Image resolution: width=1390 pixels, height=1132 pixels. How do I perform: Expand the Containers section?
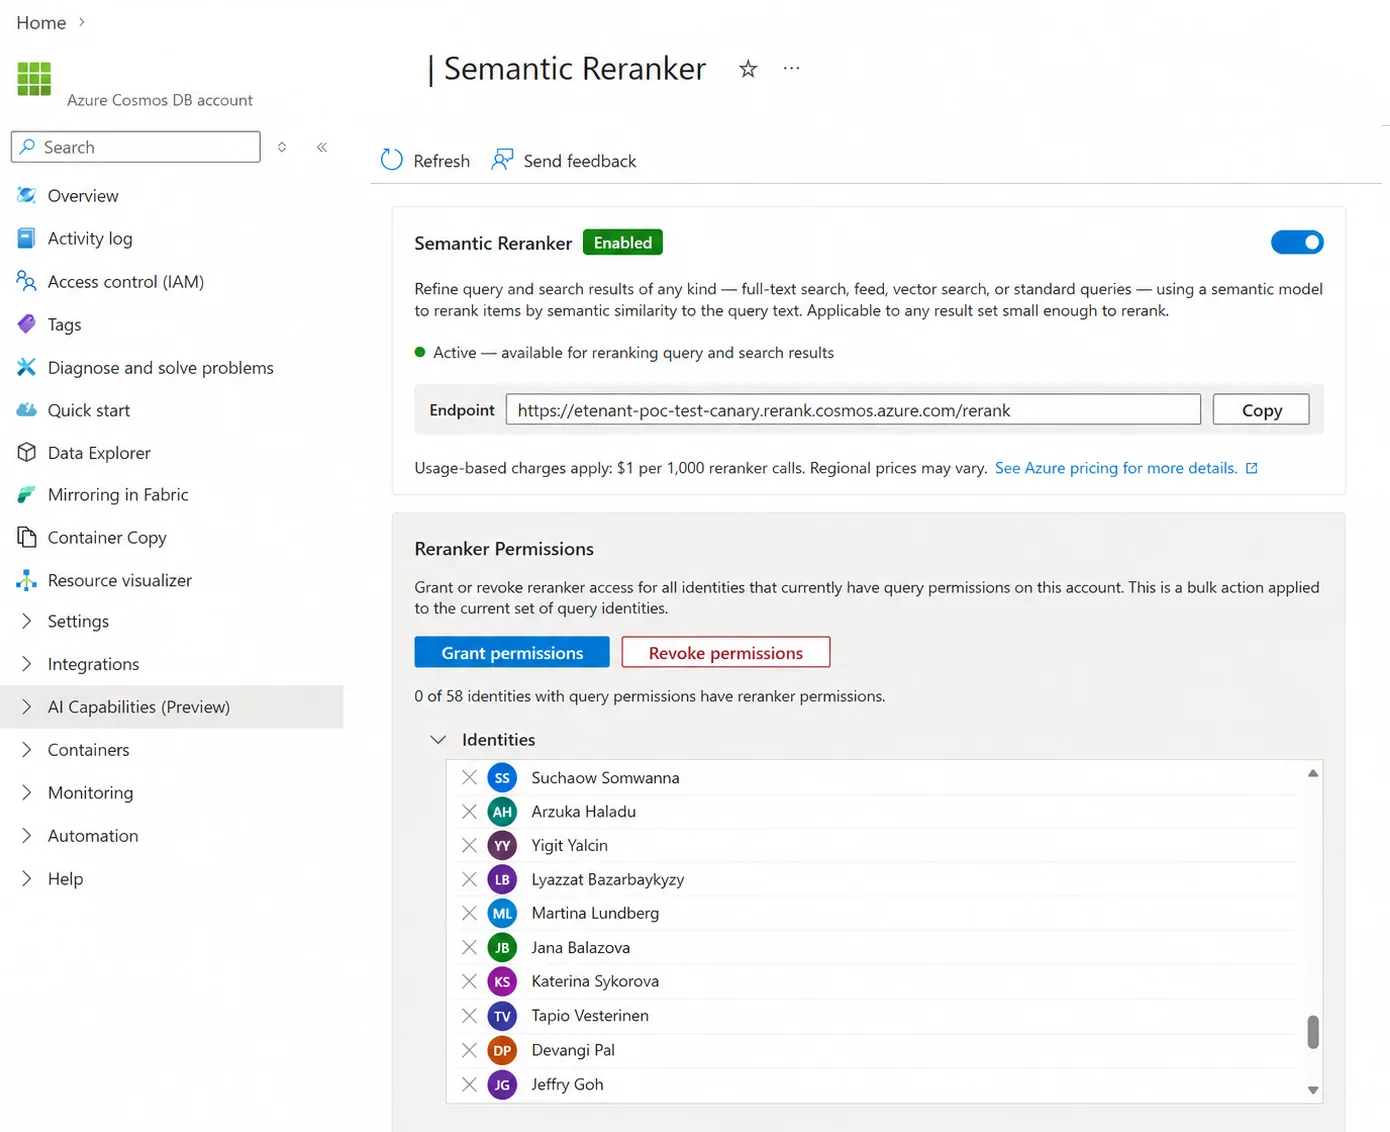pos(27,750)
